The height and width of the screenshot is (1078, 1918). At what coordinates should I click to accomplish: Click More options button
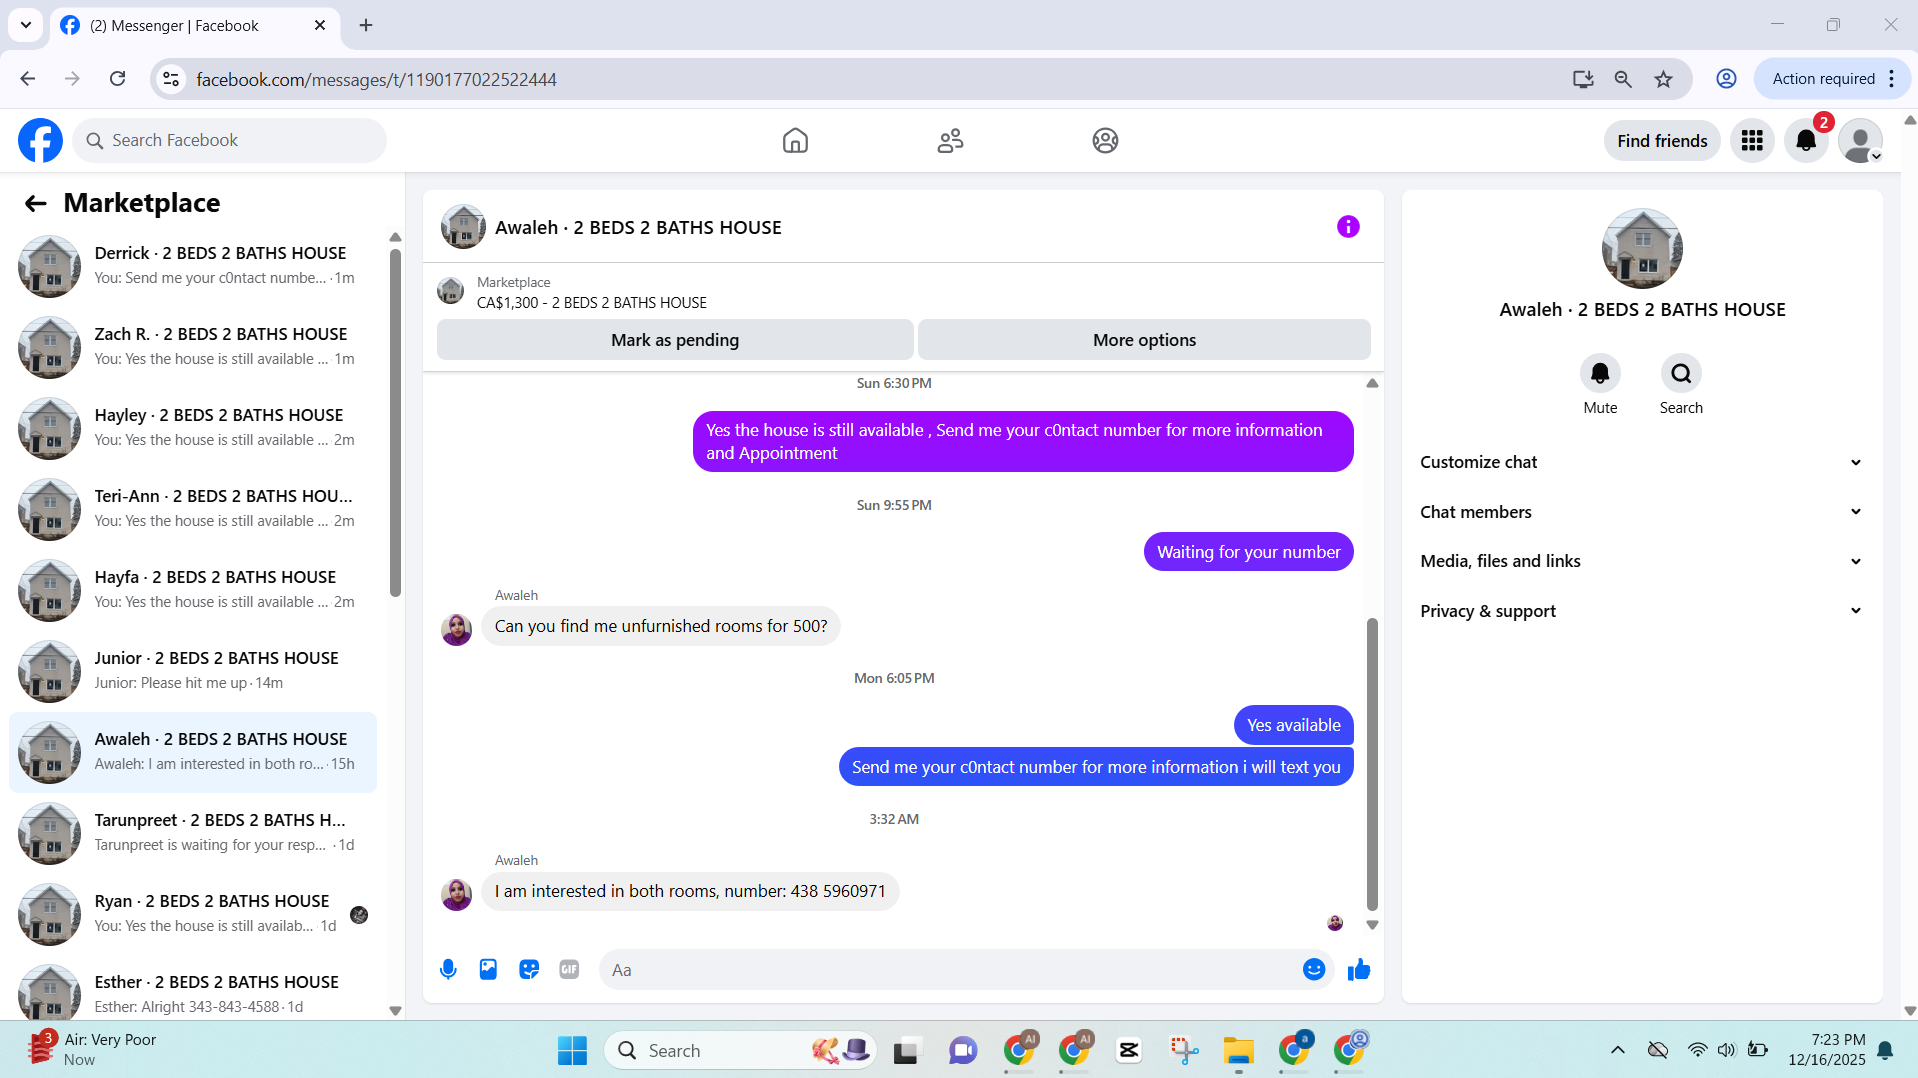(x=1144, y=340)
